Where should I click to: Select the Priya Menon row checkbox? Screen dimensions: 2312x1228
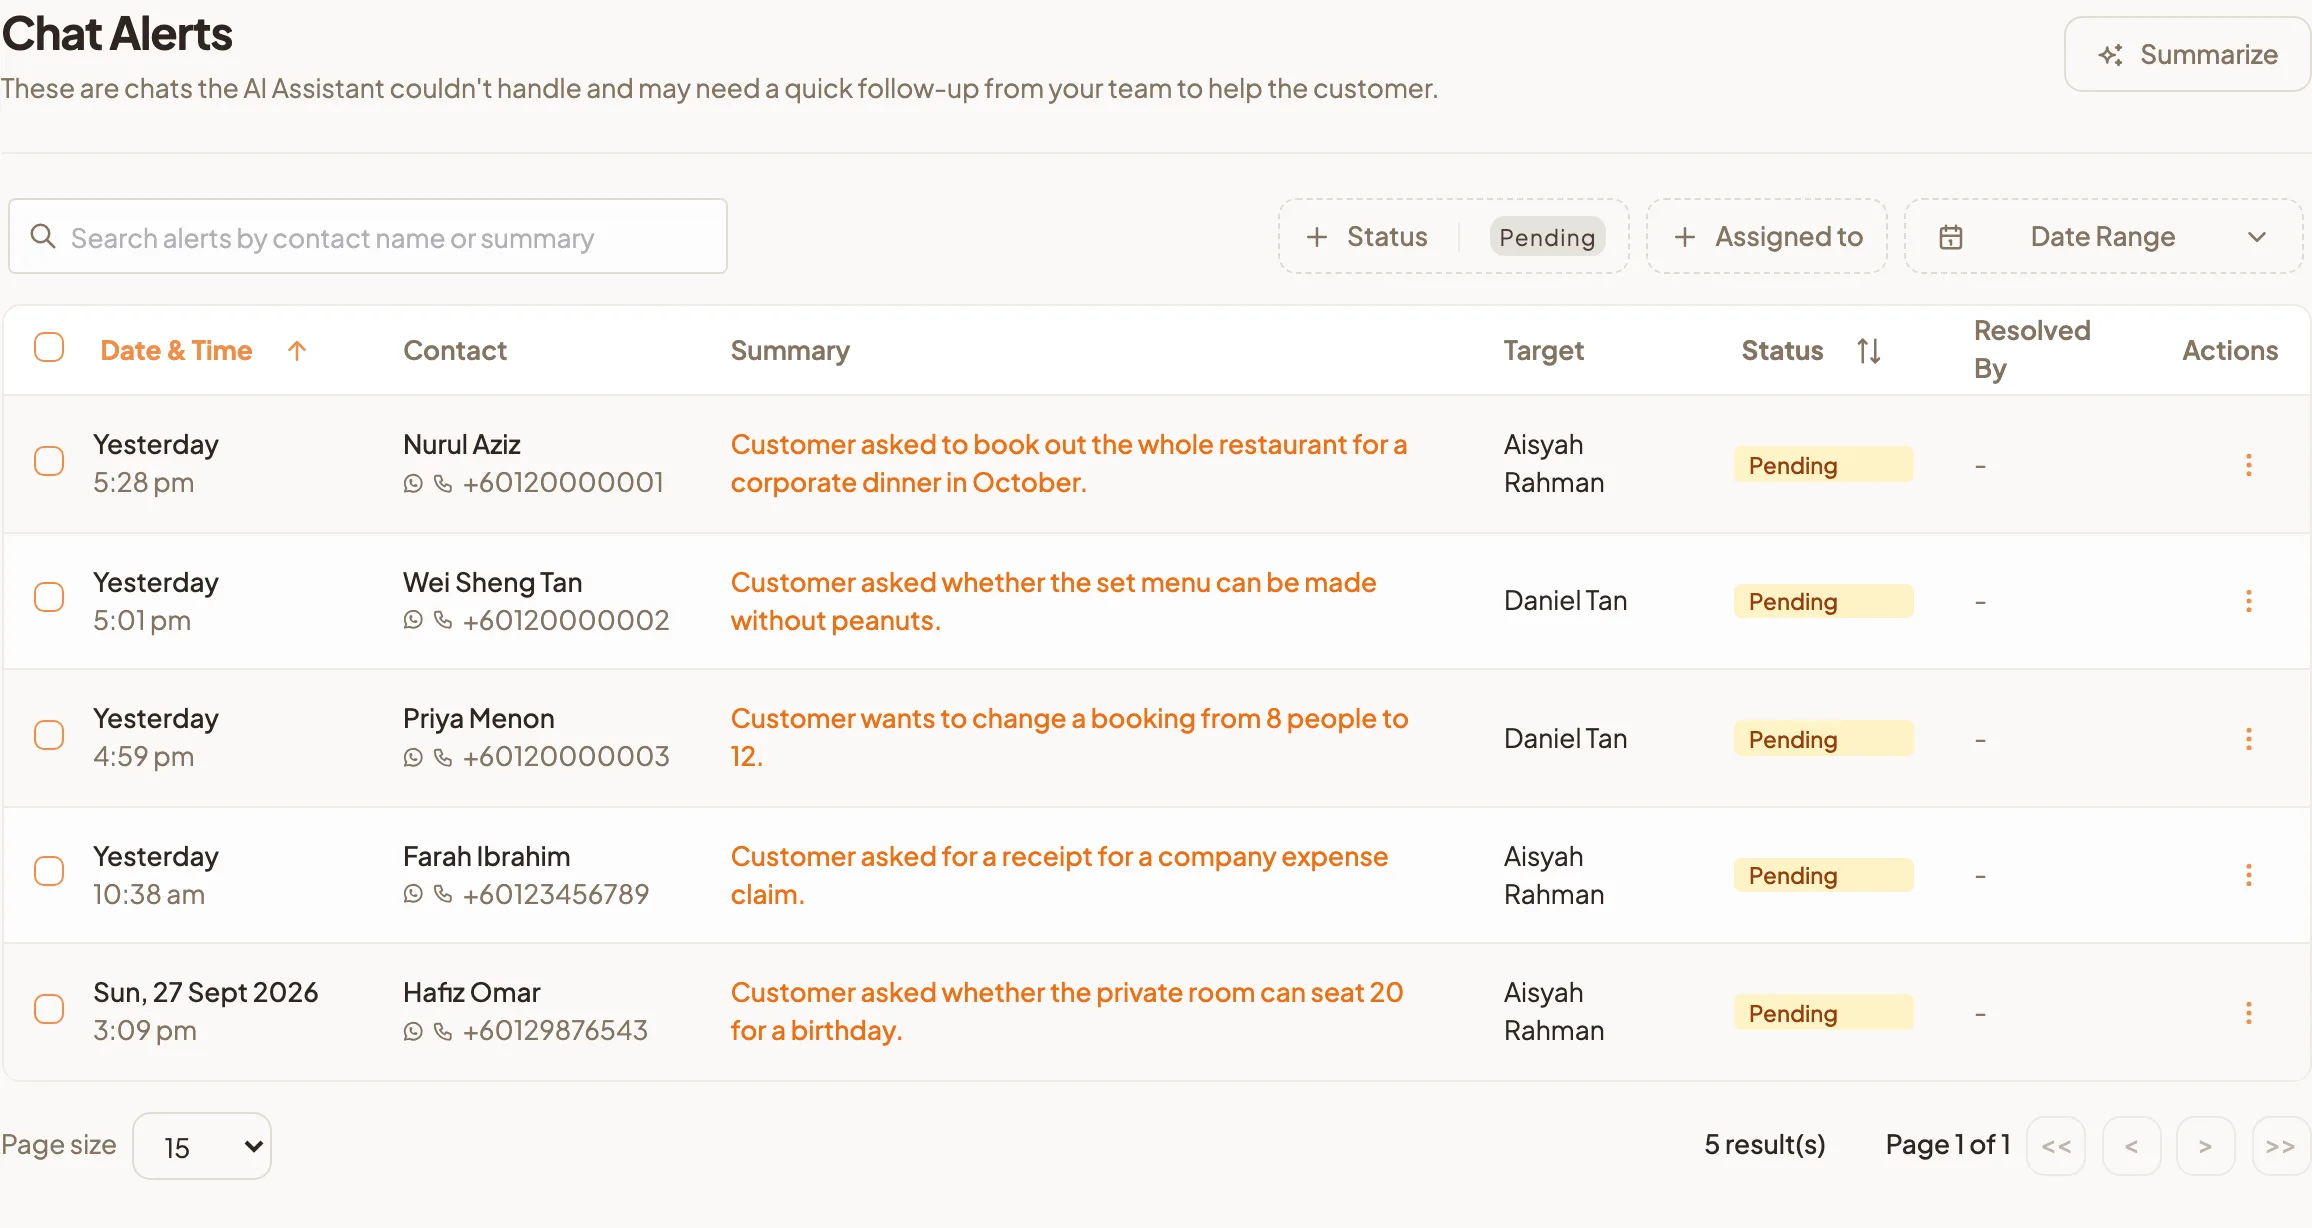[x=49, y=735]
